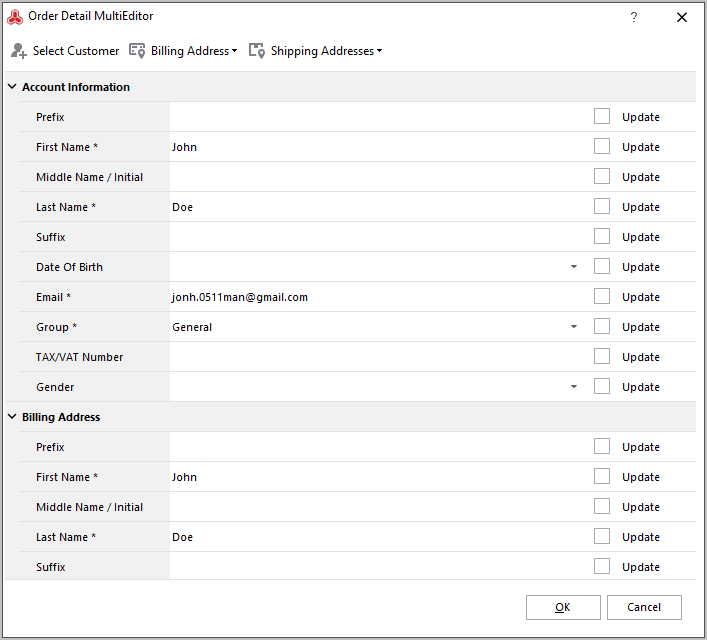Image resolution: width=707 pixels, height=640 pixels.
Task: Confirm changes with the OK button
Action: [563, 607]
